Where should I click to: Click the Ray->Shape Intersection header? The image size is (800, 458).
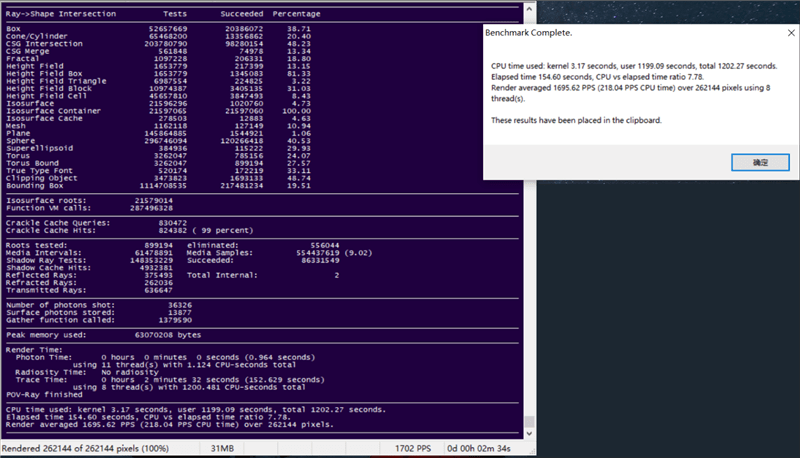click(61, 14)
